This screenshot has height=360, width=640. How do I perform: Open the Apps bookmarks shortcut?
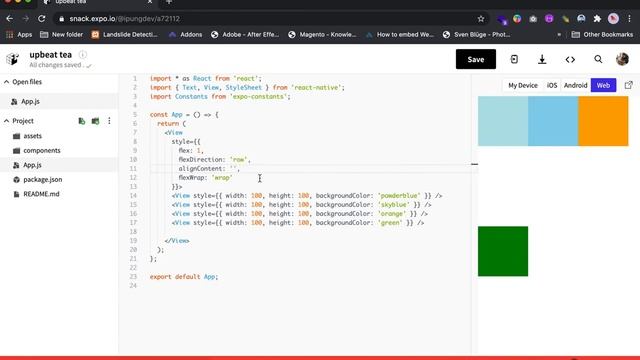click(x=19, y=35)
